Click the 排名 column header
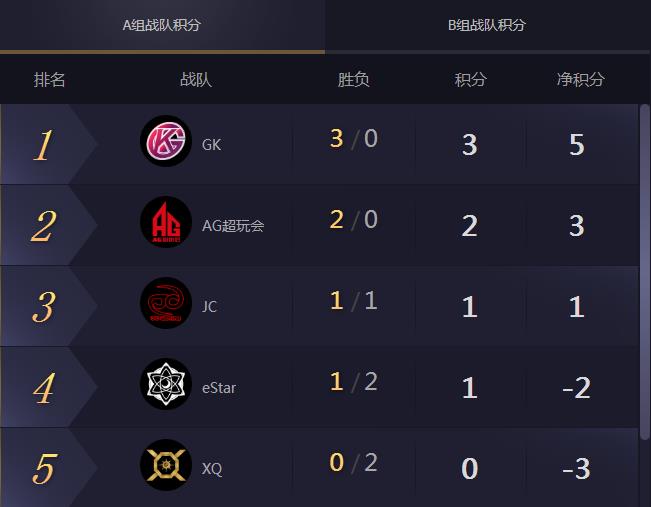The image size is (651, 507). (50, 80)
